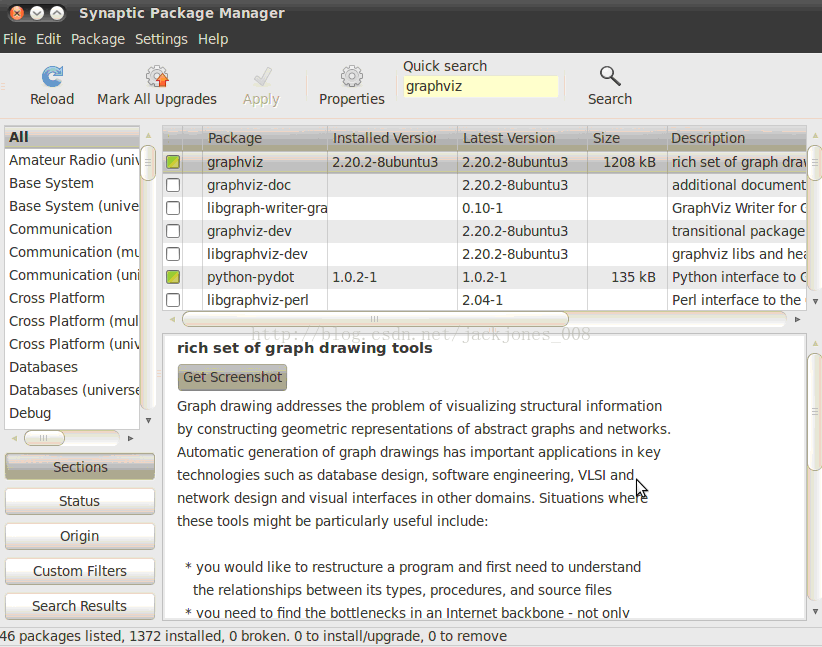Click the Apply checkmark icon
This screenshot has width=822, height=647.
262,77
